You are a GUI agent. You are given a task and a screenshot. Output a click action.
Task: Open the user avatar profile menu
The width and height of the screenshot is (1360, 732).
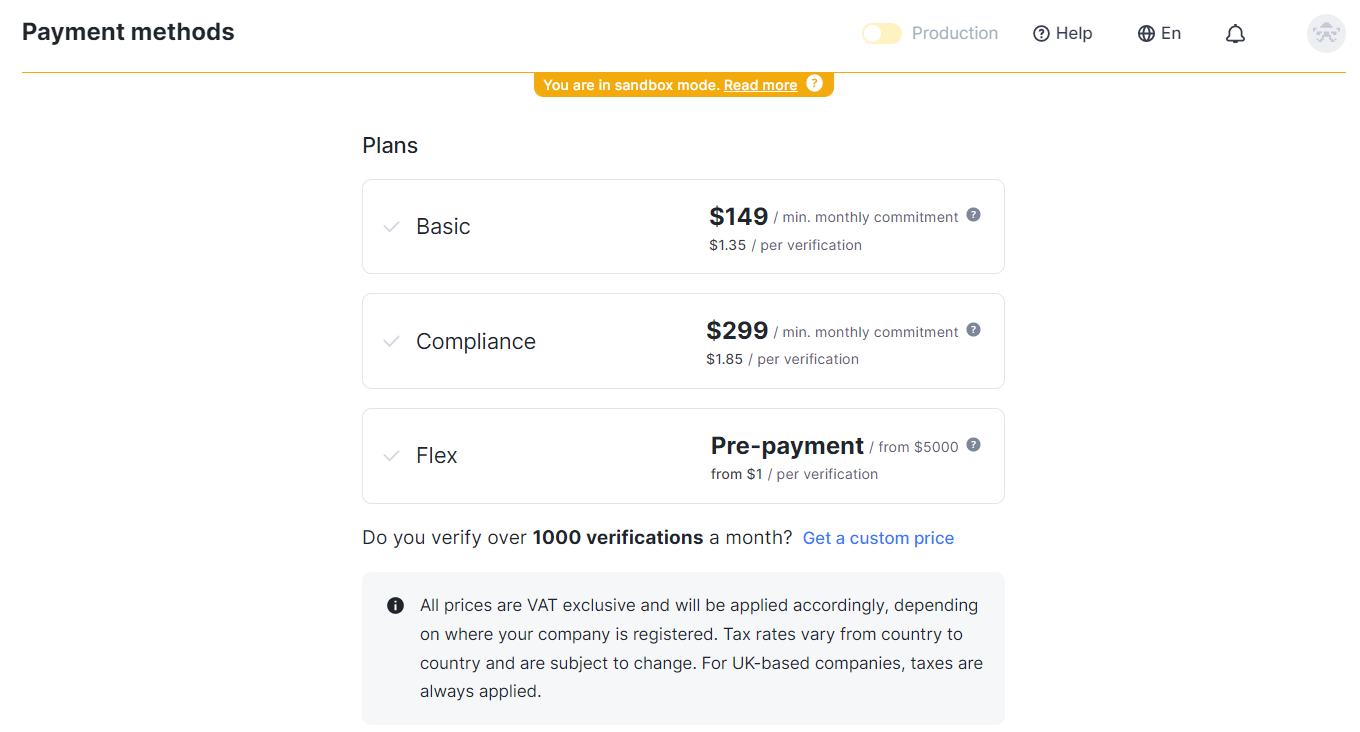point(1326,34)
